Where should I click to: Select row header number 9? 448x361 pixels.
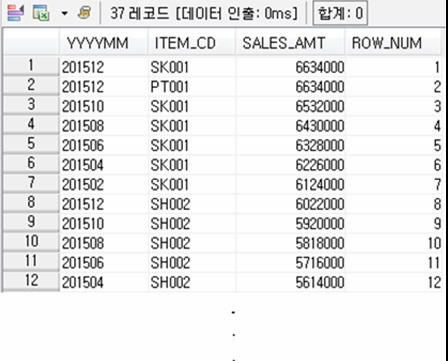31,222
